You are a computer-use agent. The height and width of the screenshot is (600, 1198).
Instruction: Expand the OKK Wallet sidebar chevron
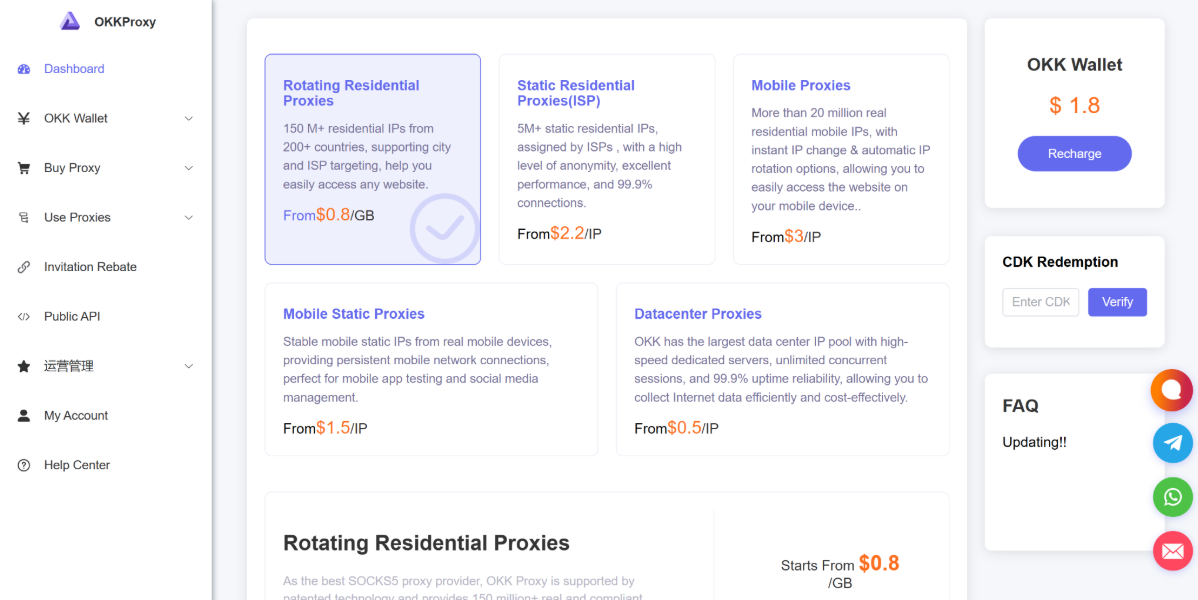[189, 118]
